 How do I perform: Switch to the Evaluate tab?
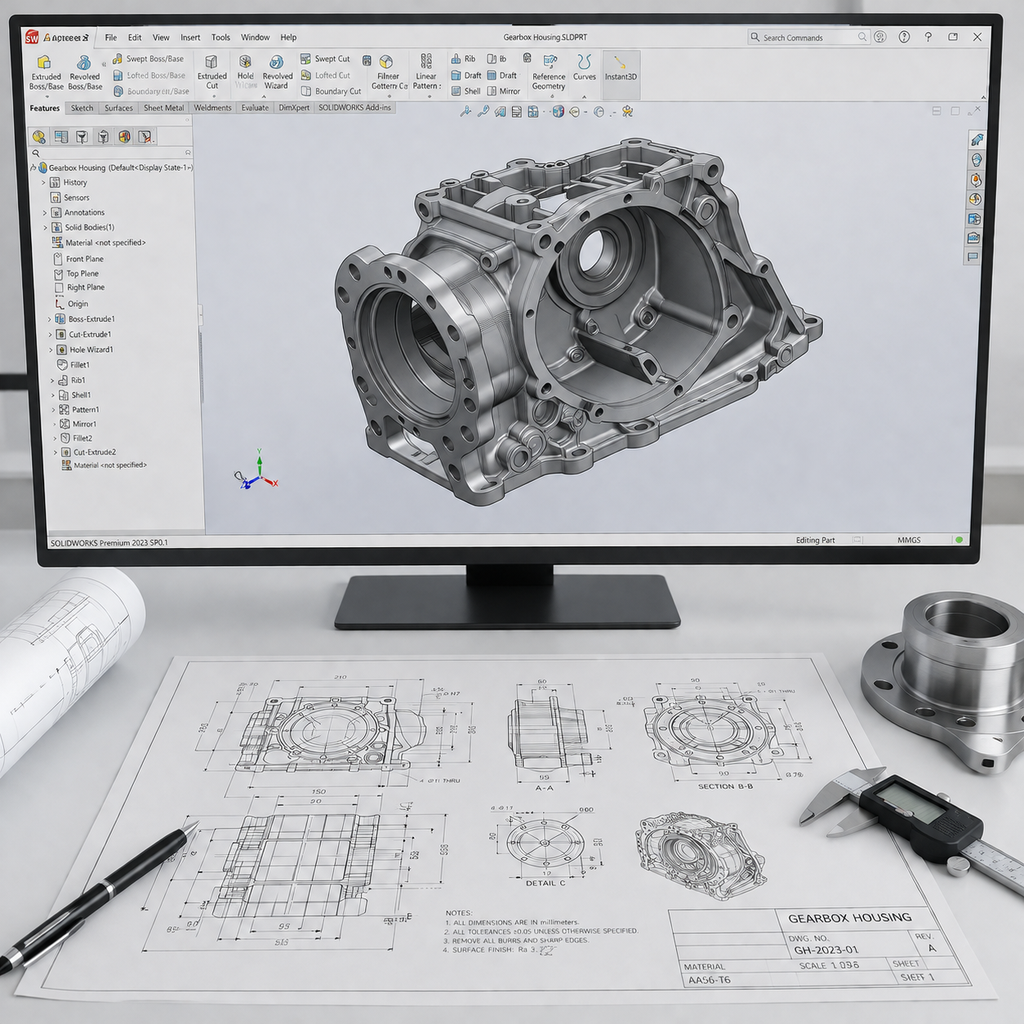click(x=255, y=108)
